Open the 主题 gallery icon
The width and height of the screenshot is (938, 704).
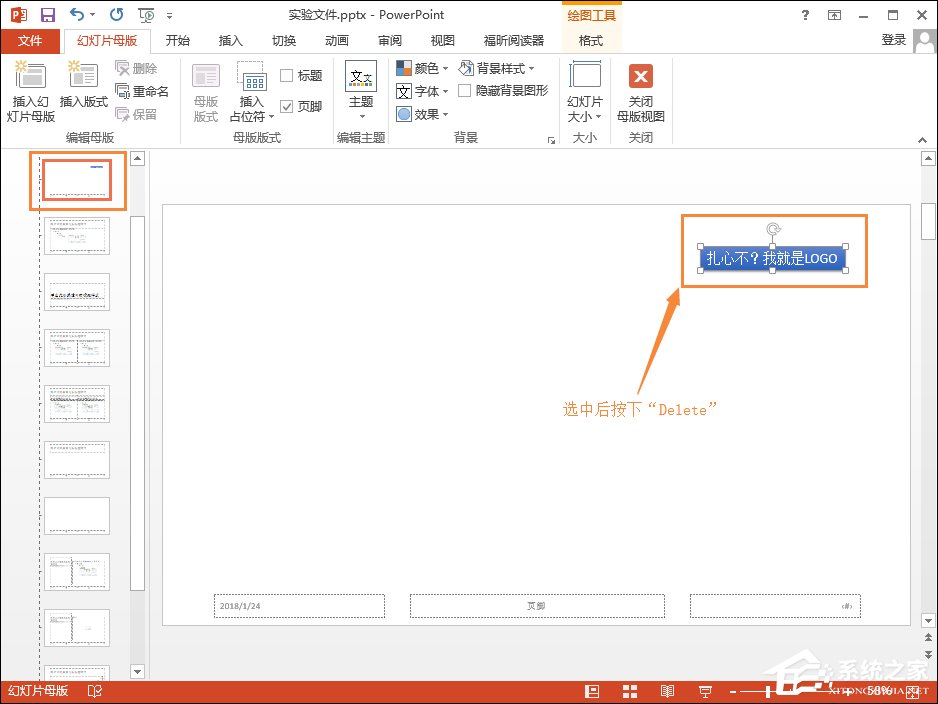point(360,90)
